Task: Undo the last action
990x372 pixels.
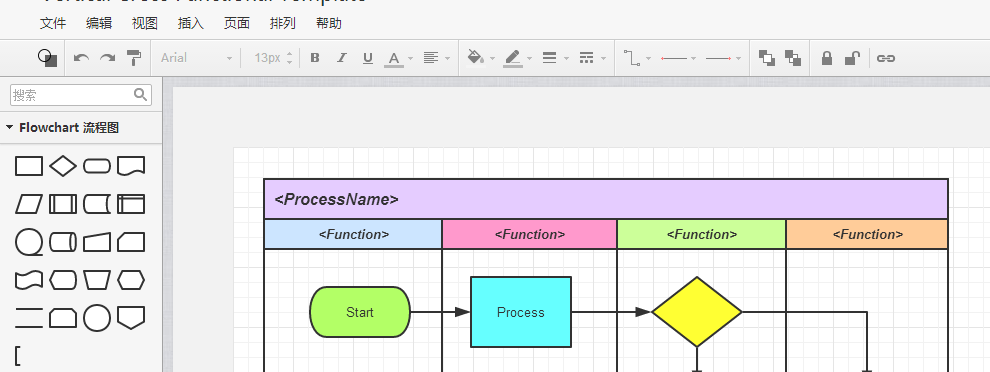Action: pos(81,58)
